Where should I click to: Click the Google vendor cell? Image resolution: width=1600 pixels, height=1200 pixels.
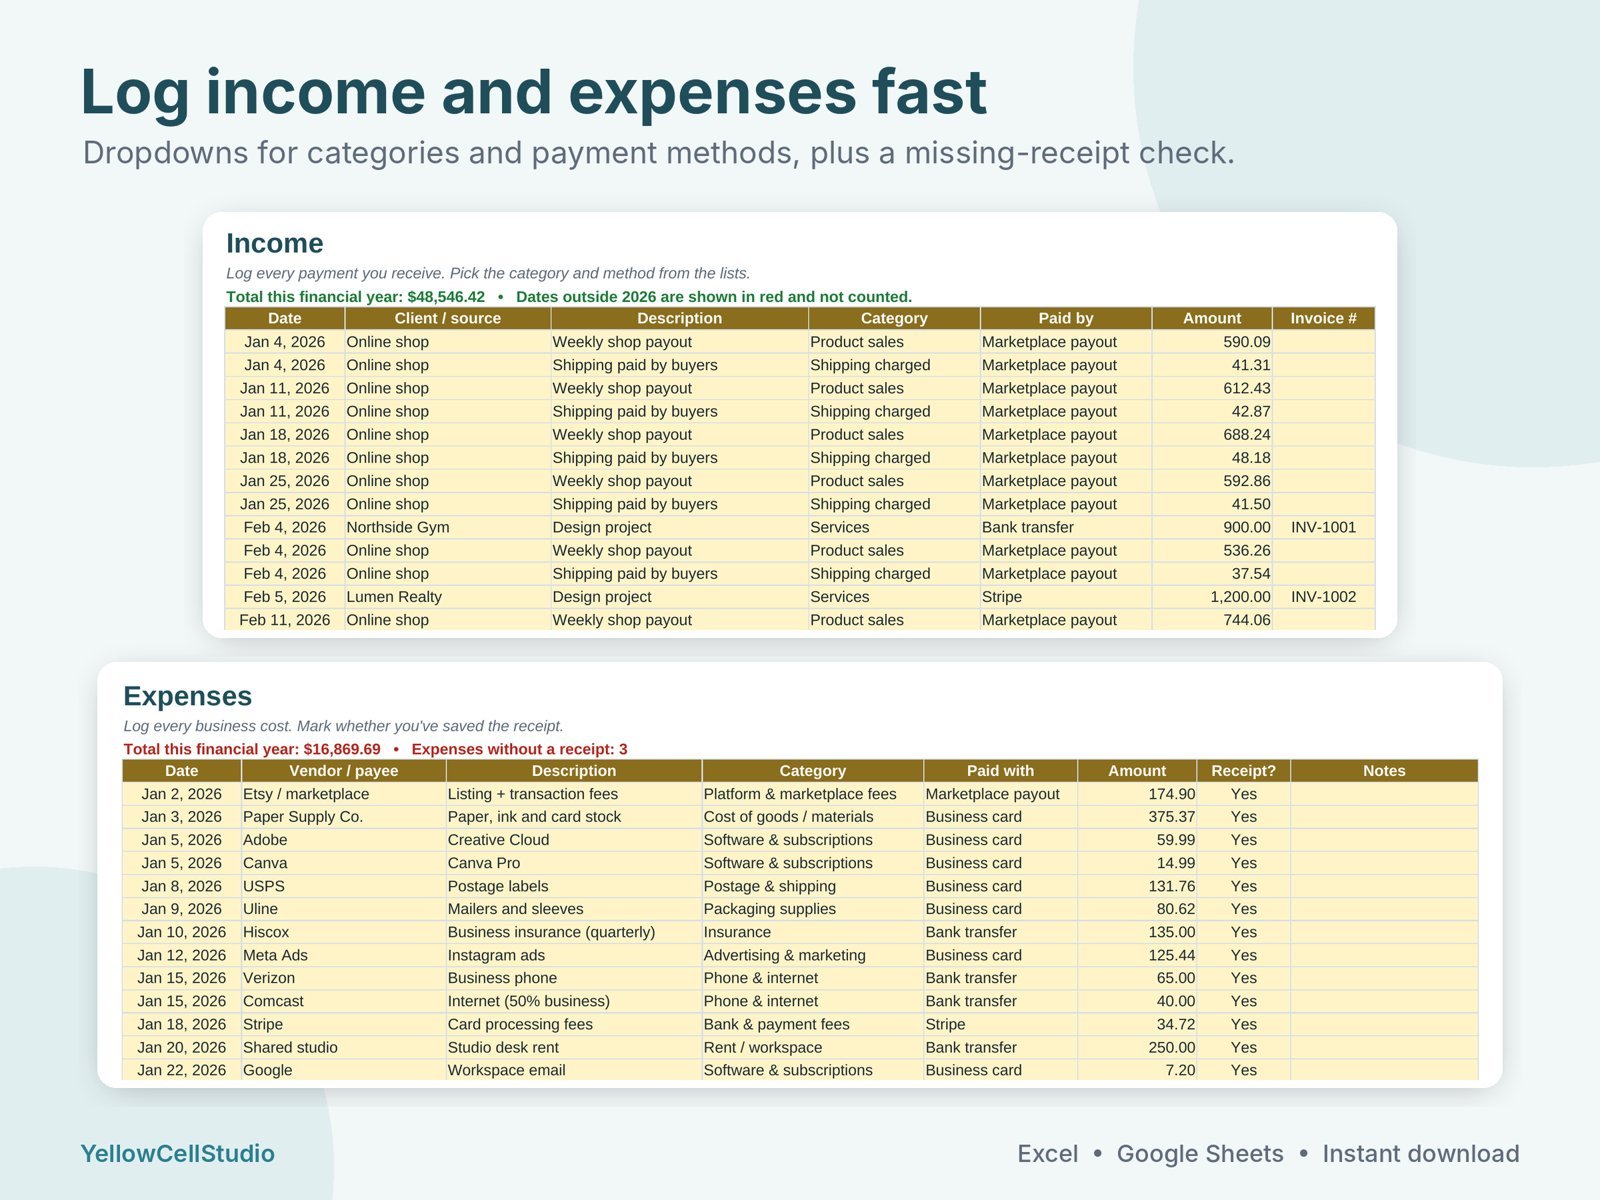tap(343, 1070)
